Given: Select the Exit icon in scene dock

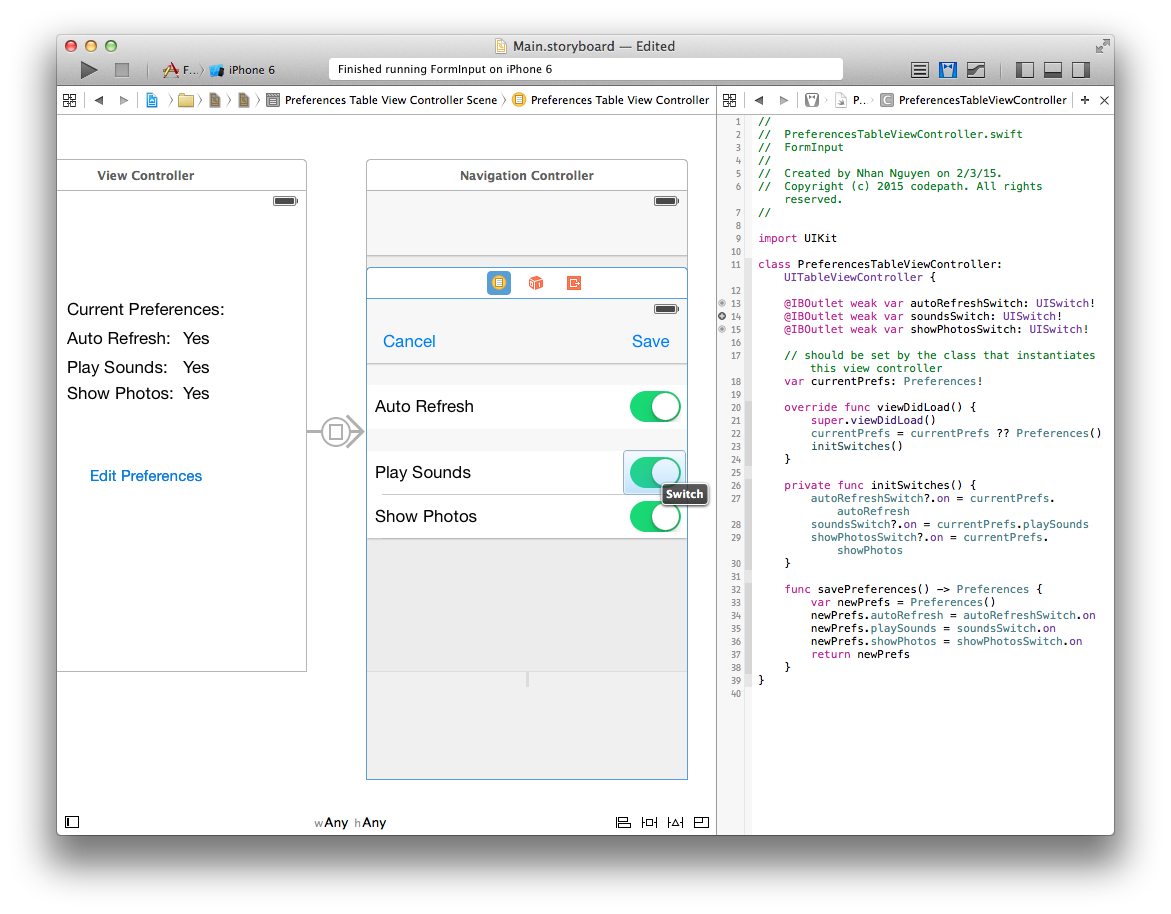Looking at the screenshot, I should (x=574, y=283).
